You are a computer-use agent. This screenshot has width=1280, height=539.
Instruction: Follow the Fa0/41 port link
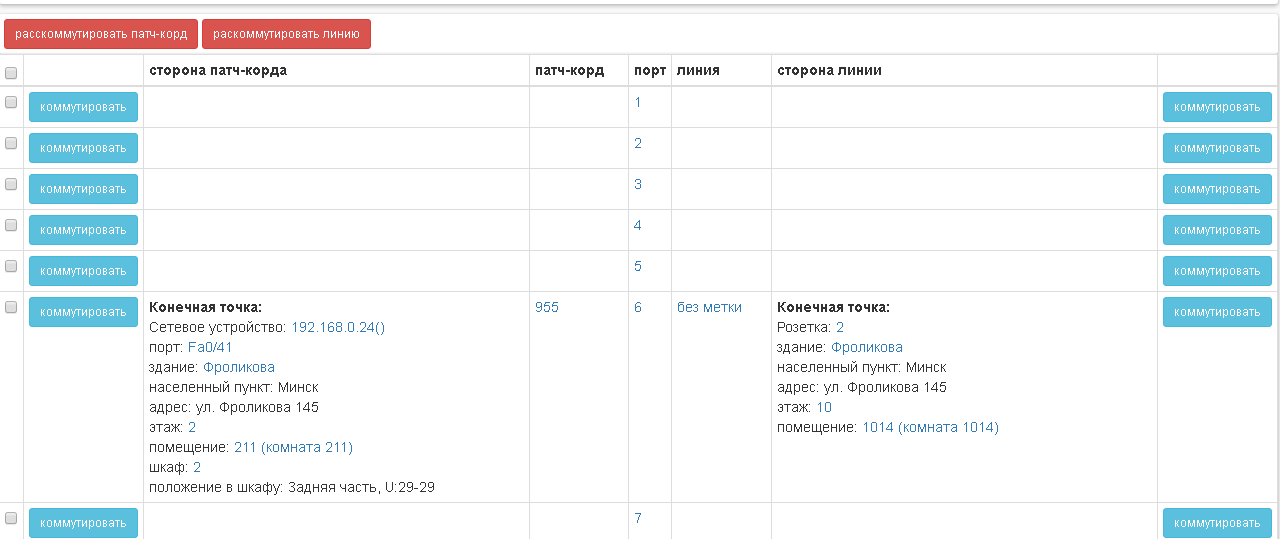(210, 347)
